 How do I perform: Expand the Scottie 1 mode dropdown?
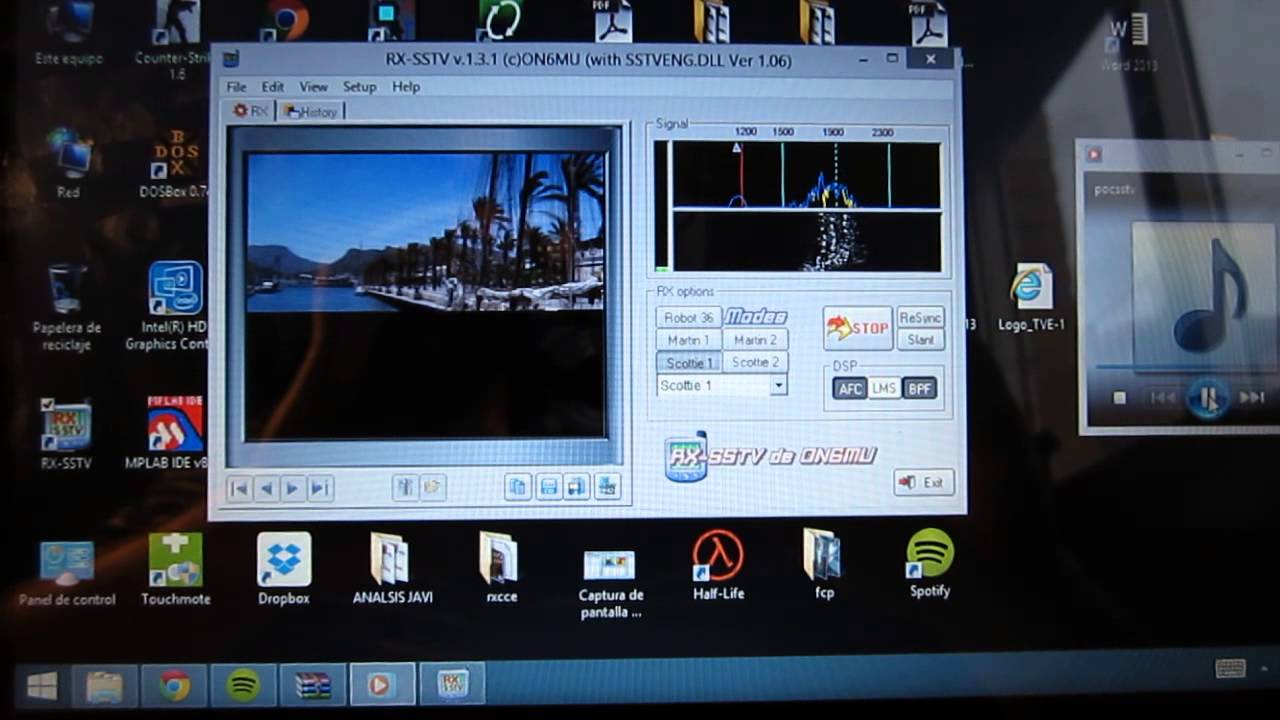point(778,386)
